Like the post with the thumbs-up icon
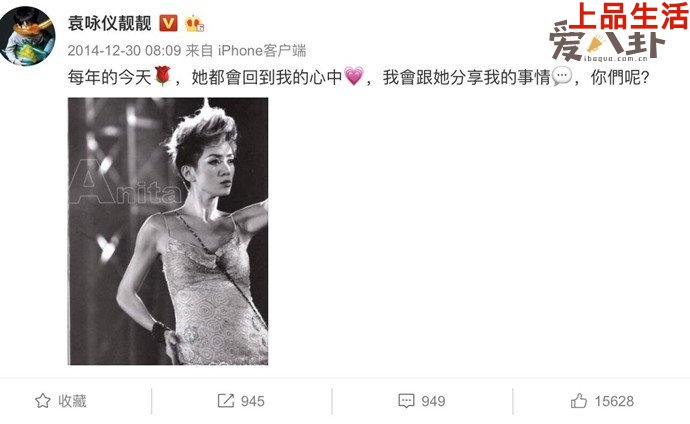The height and width of the screenshot is (424, 690). point(579,401)
